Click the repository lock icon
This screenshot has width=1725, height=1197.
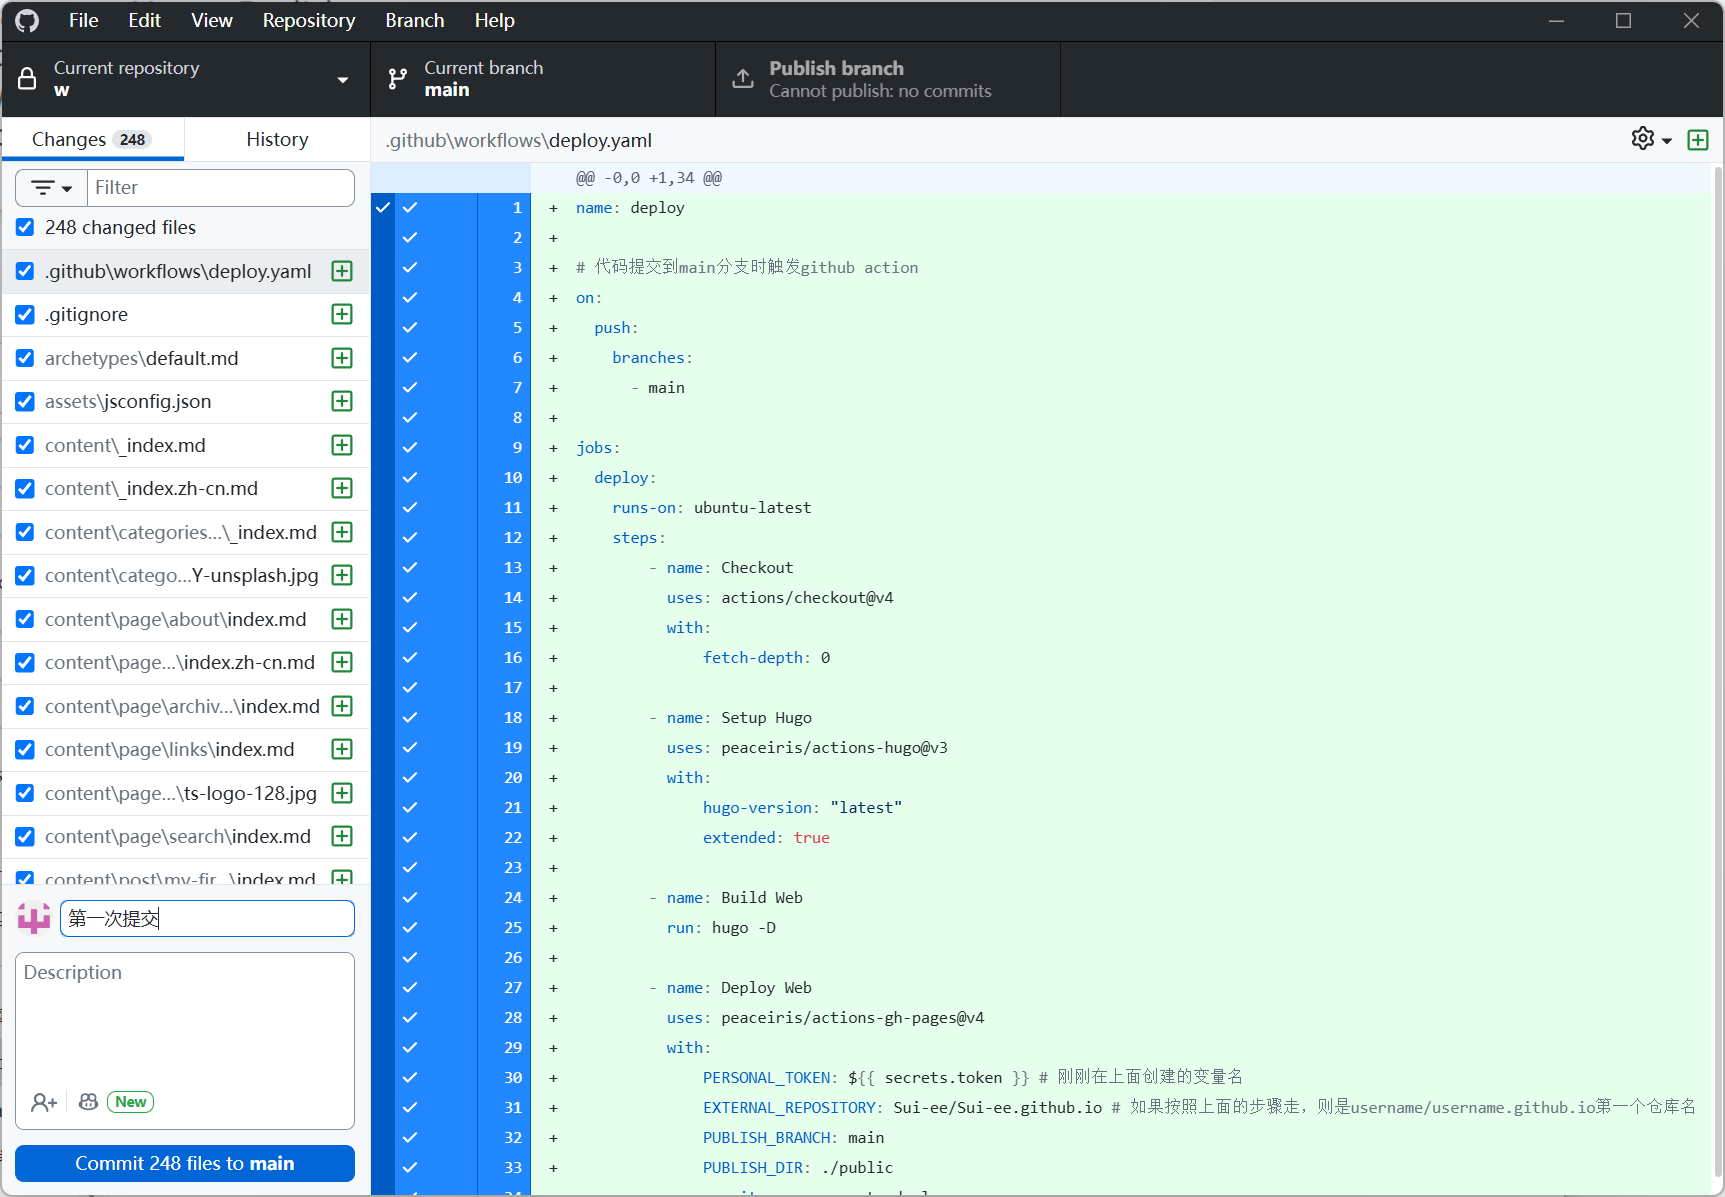pos(27,79)
